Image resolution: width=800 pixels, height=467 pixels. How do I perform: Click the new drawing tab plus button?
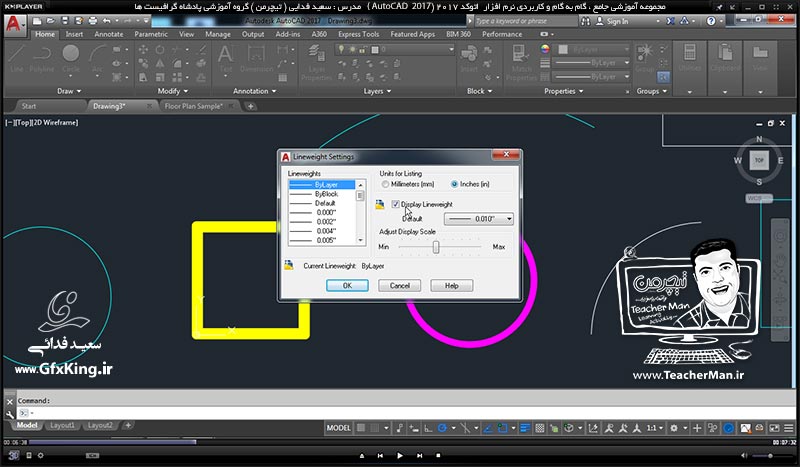point(250,106)
